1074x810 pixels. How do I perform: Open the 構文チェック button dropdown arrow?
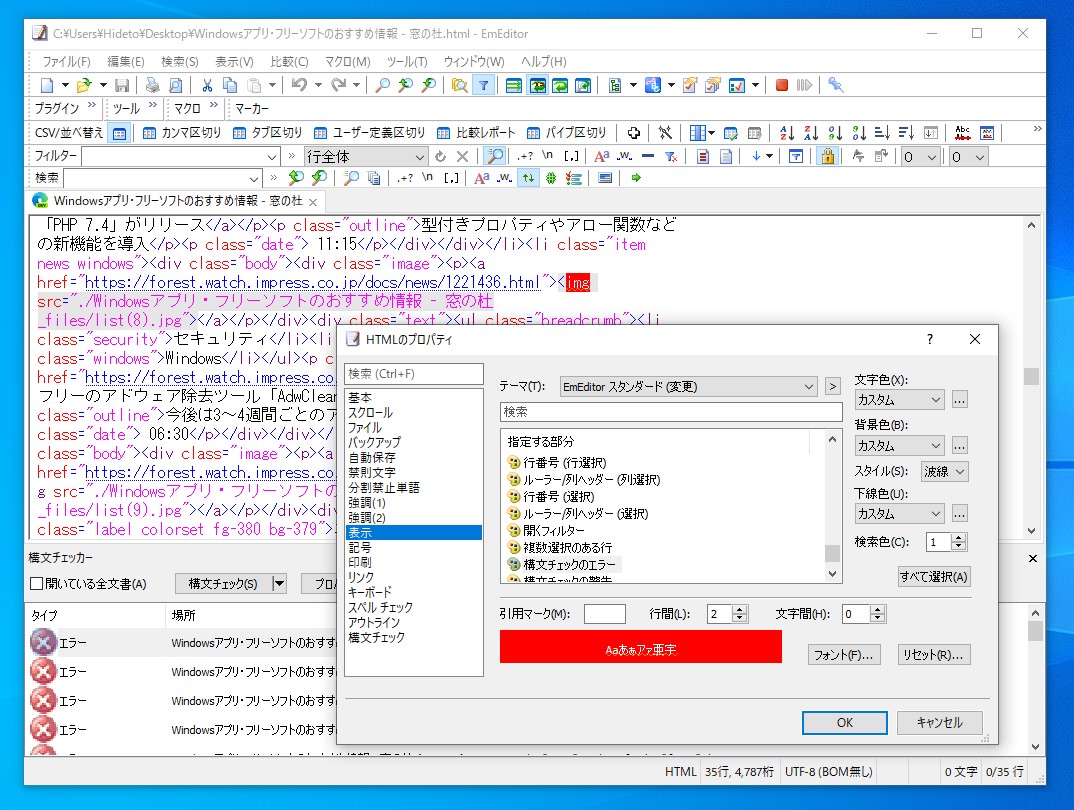[x=279, y=584]
